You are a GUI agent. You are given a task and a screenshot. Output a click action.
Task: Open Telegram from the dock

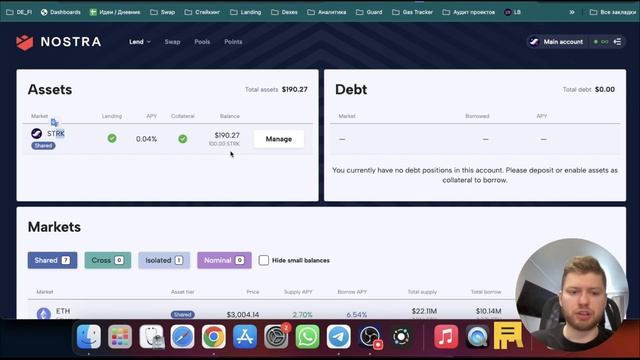click(339, 337)
